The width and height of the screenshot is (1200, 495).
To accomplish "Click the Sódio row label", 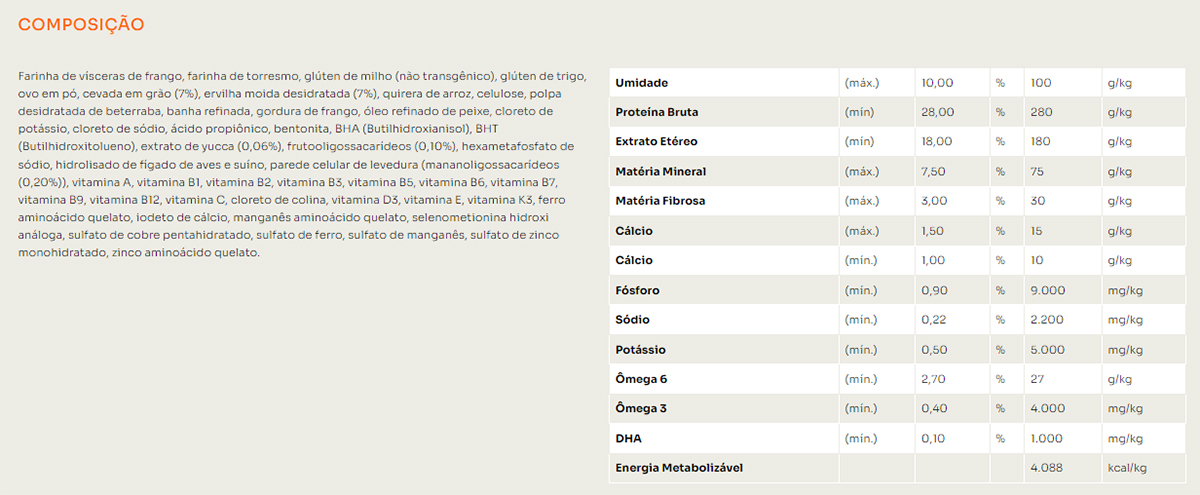I will coord(632,320).
